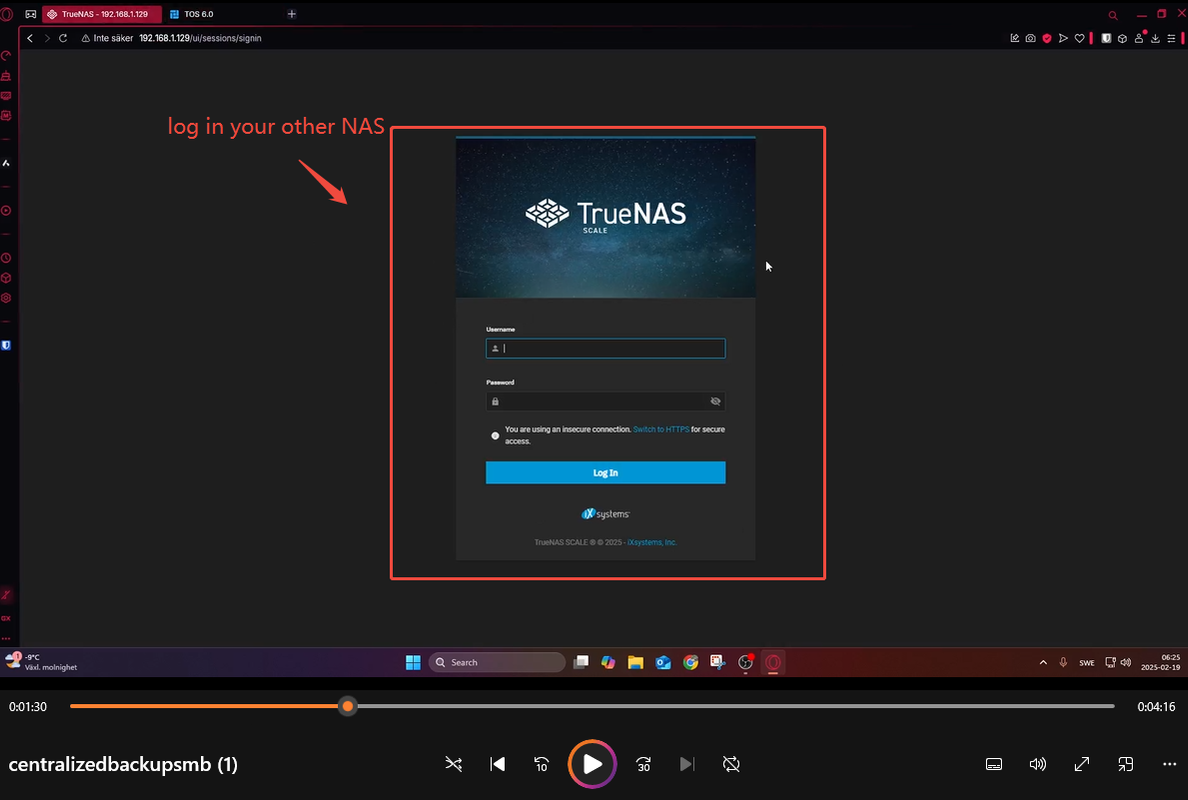
Task: Go forward in the browser
Action: tap(47, 38)
